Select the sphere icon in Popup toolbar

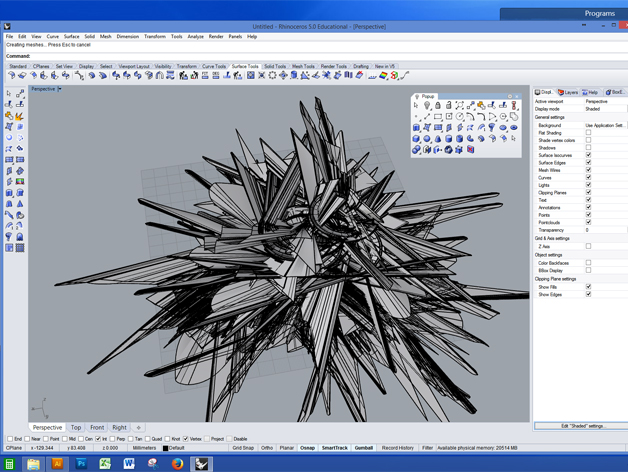(427, 139)
